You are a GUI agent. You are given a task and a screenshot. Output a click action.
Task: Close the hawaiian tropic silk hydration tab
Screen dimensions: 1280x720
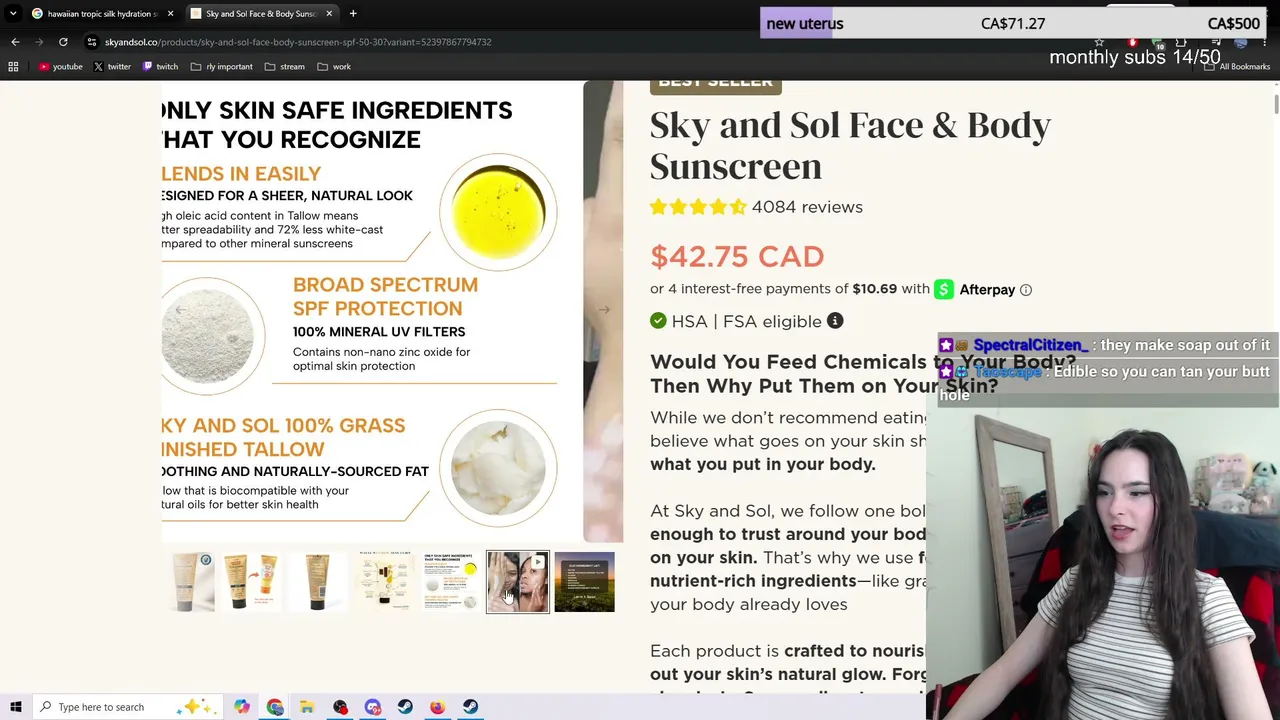[x=170, y=14]
